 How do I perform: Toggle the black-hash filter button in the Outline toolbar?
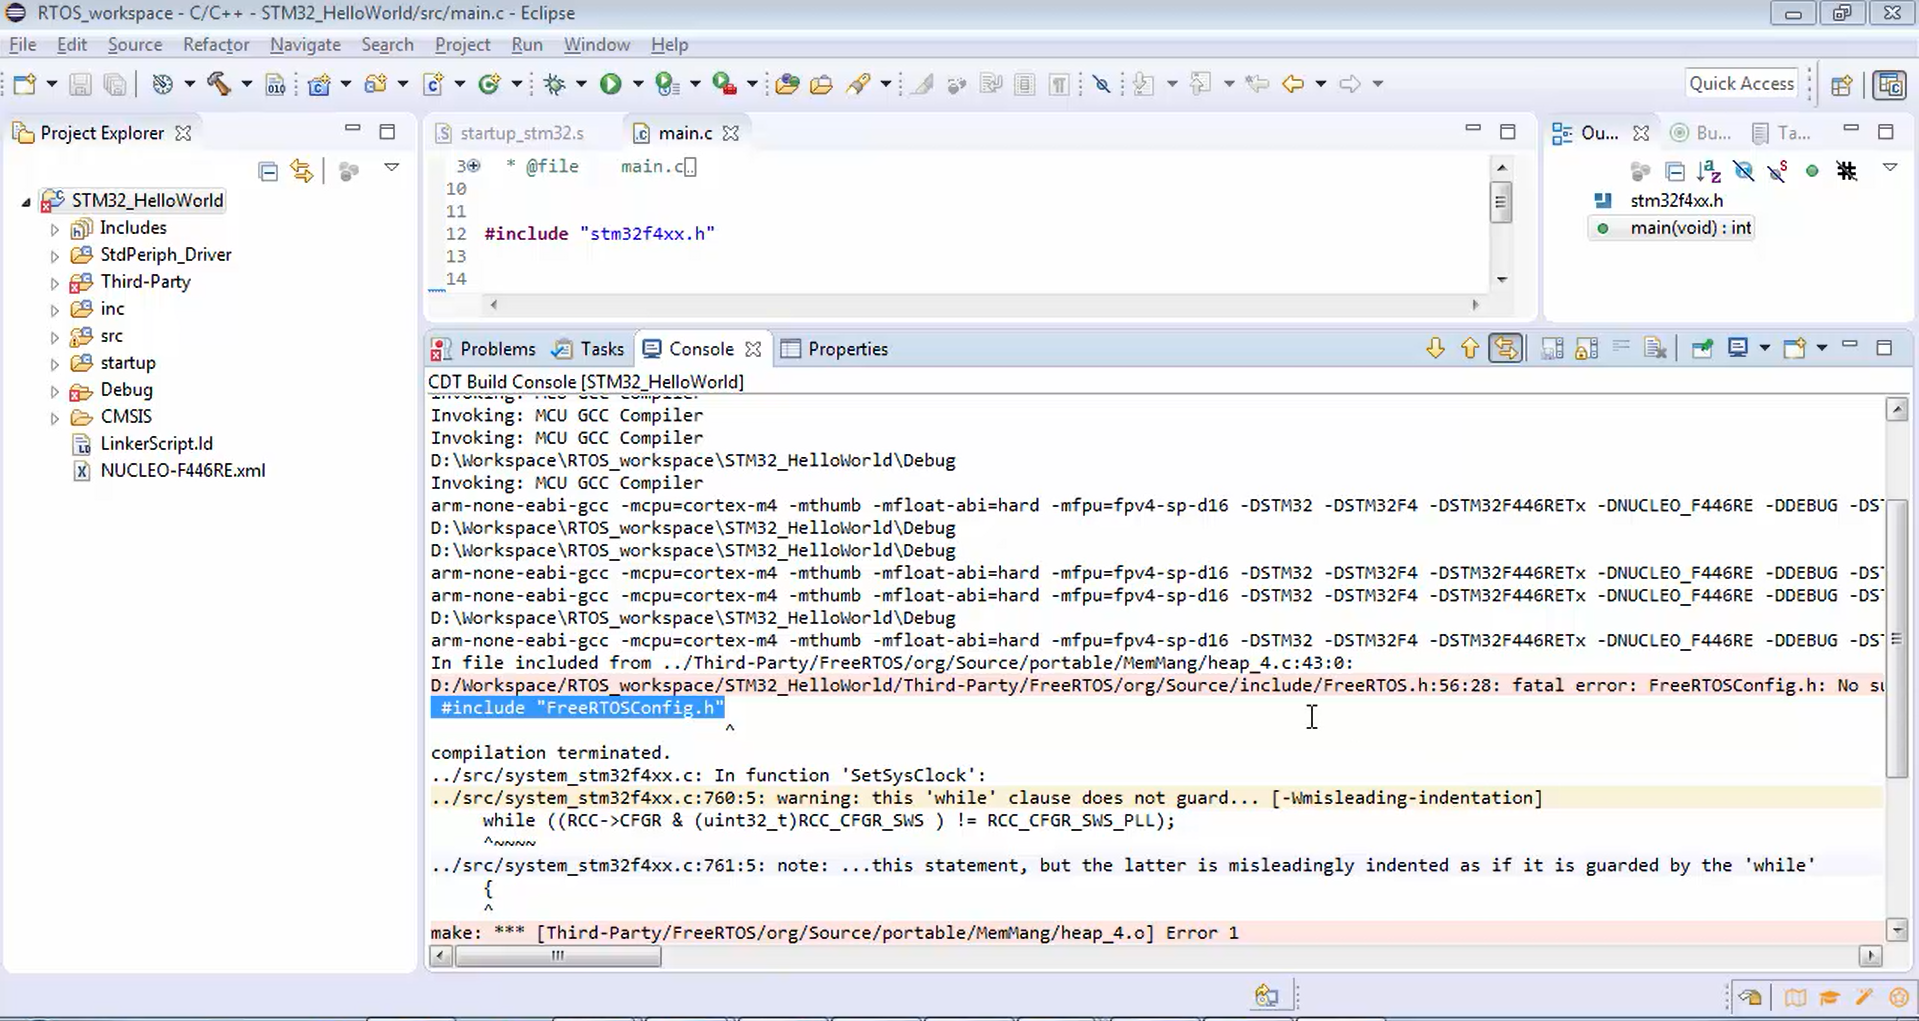pos(1846,171)
